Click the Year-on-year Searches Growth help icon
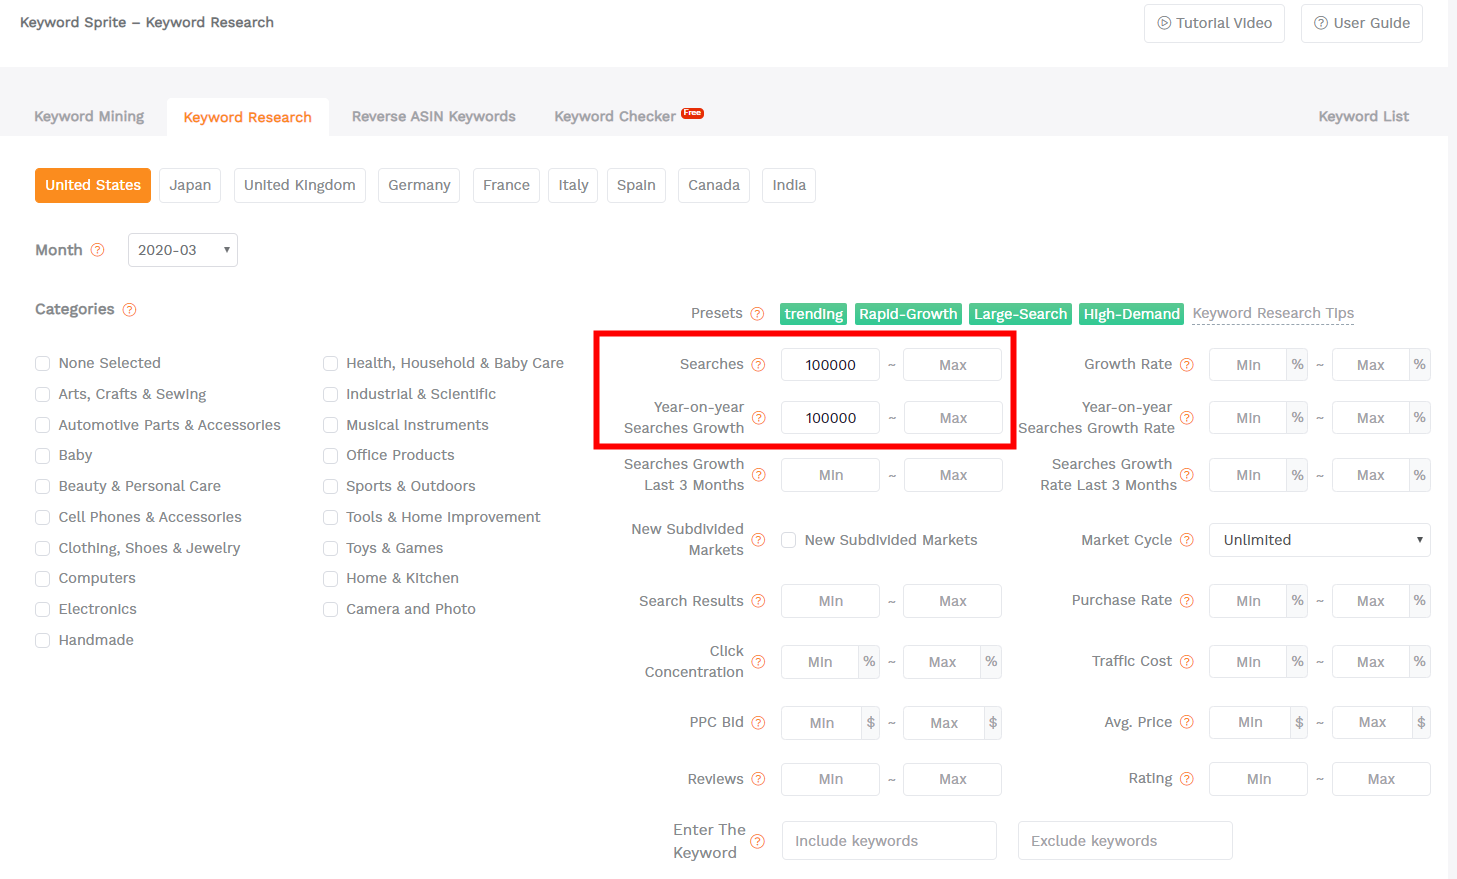This screenshot has width=1457, height=879. (x=758, y=418)
